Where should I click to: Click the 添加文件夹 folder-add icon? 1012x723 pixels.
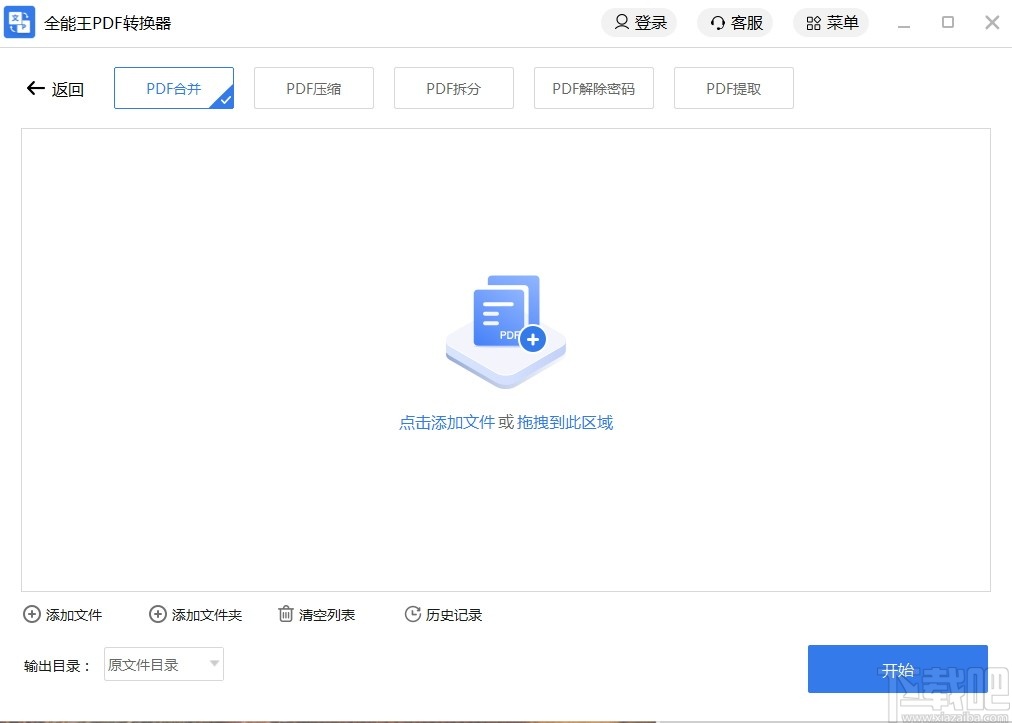pyautogui.click(x=157, y=615)
